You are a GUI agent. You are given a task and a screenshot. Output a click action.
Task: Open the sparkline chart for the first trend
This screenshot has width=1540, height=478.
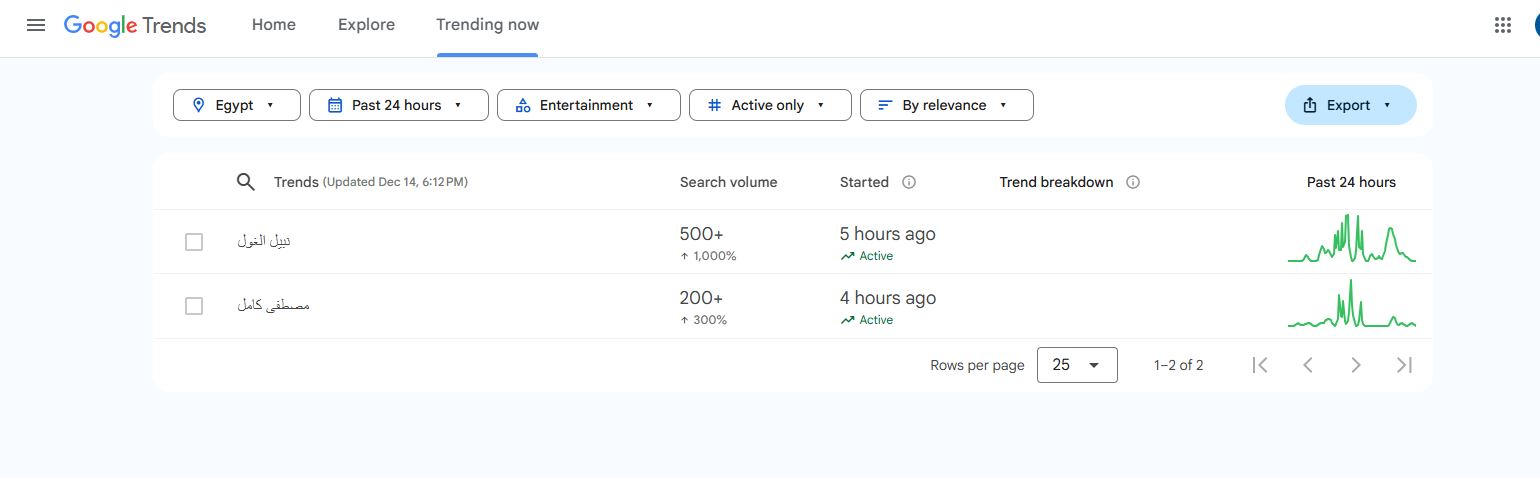(1351, 241)
